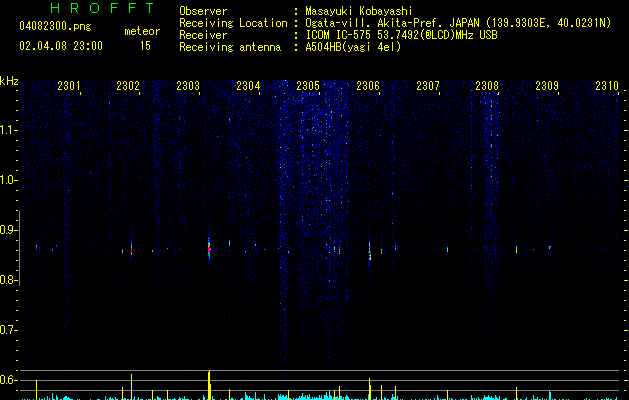This screenshot has height=400, width=629.
Task: Click the 2310 time axis label
Action: coord(607,86)
